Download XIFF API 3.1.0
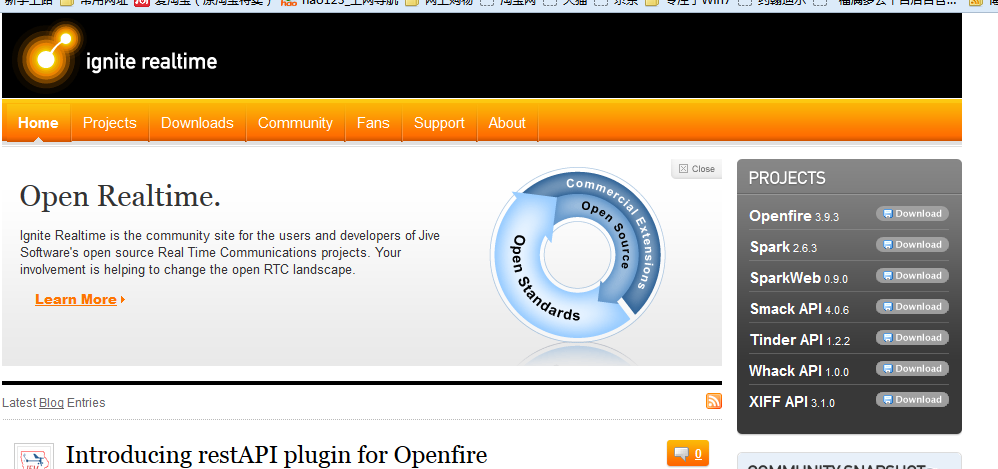This screenshot has height=469, width=998. [911, 400]
